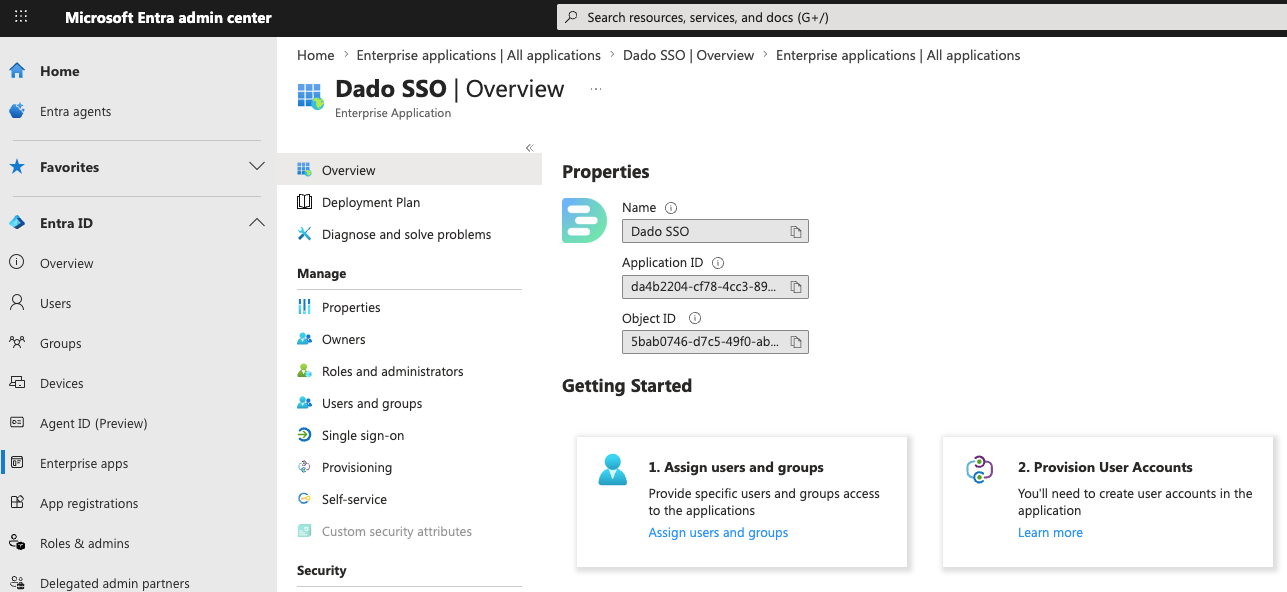The height and width of the screenshot is (592, 1287).
Task: Click the 2. Provision User Accounts title
Action: (x=1105, y=467)
